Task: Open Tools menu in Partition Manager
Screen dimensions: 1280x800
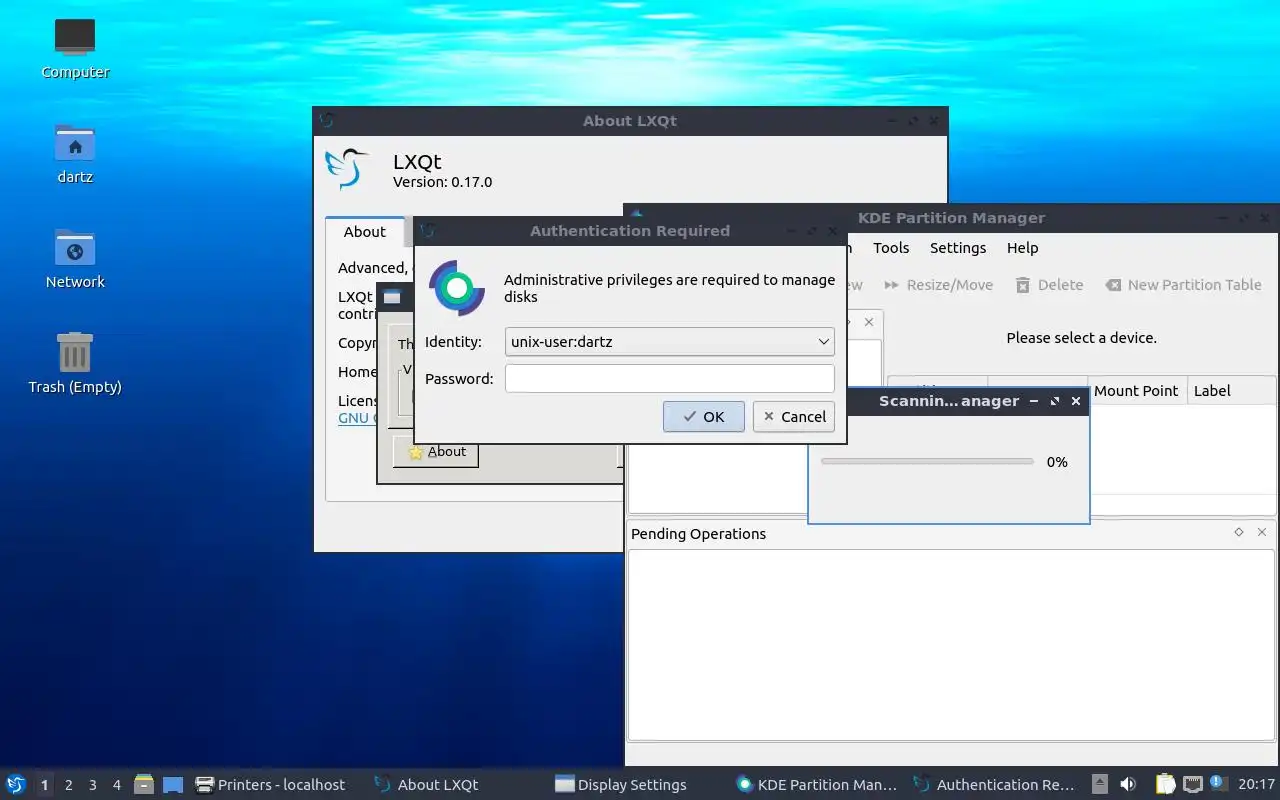Action: click(891, 247)
